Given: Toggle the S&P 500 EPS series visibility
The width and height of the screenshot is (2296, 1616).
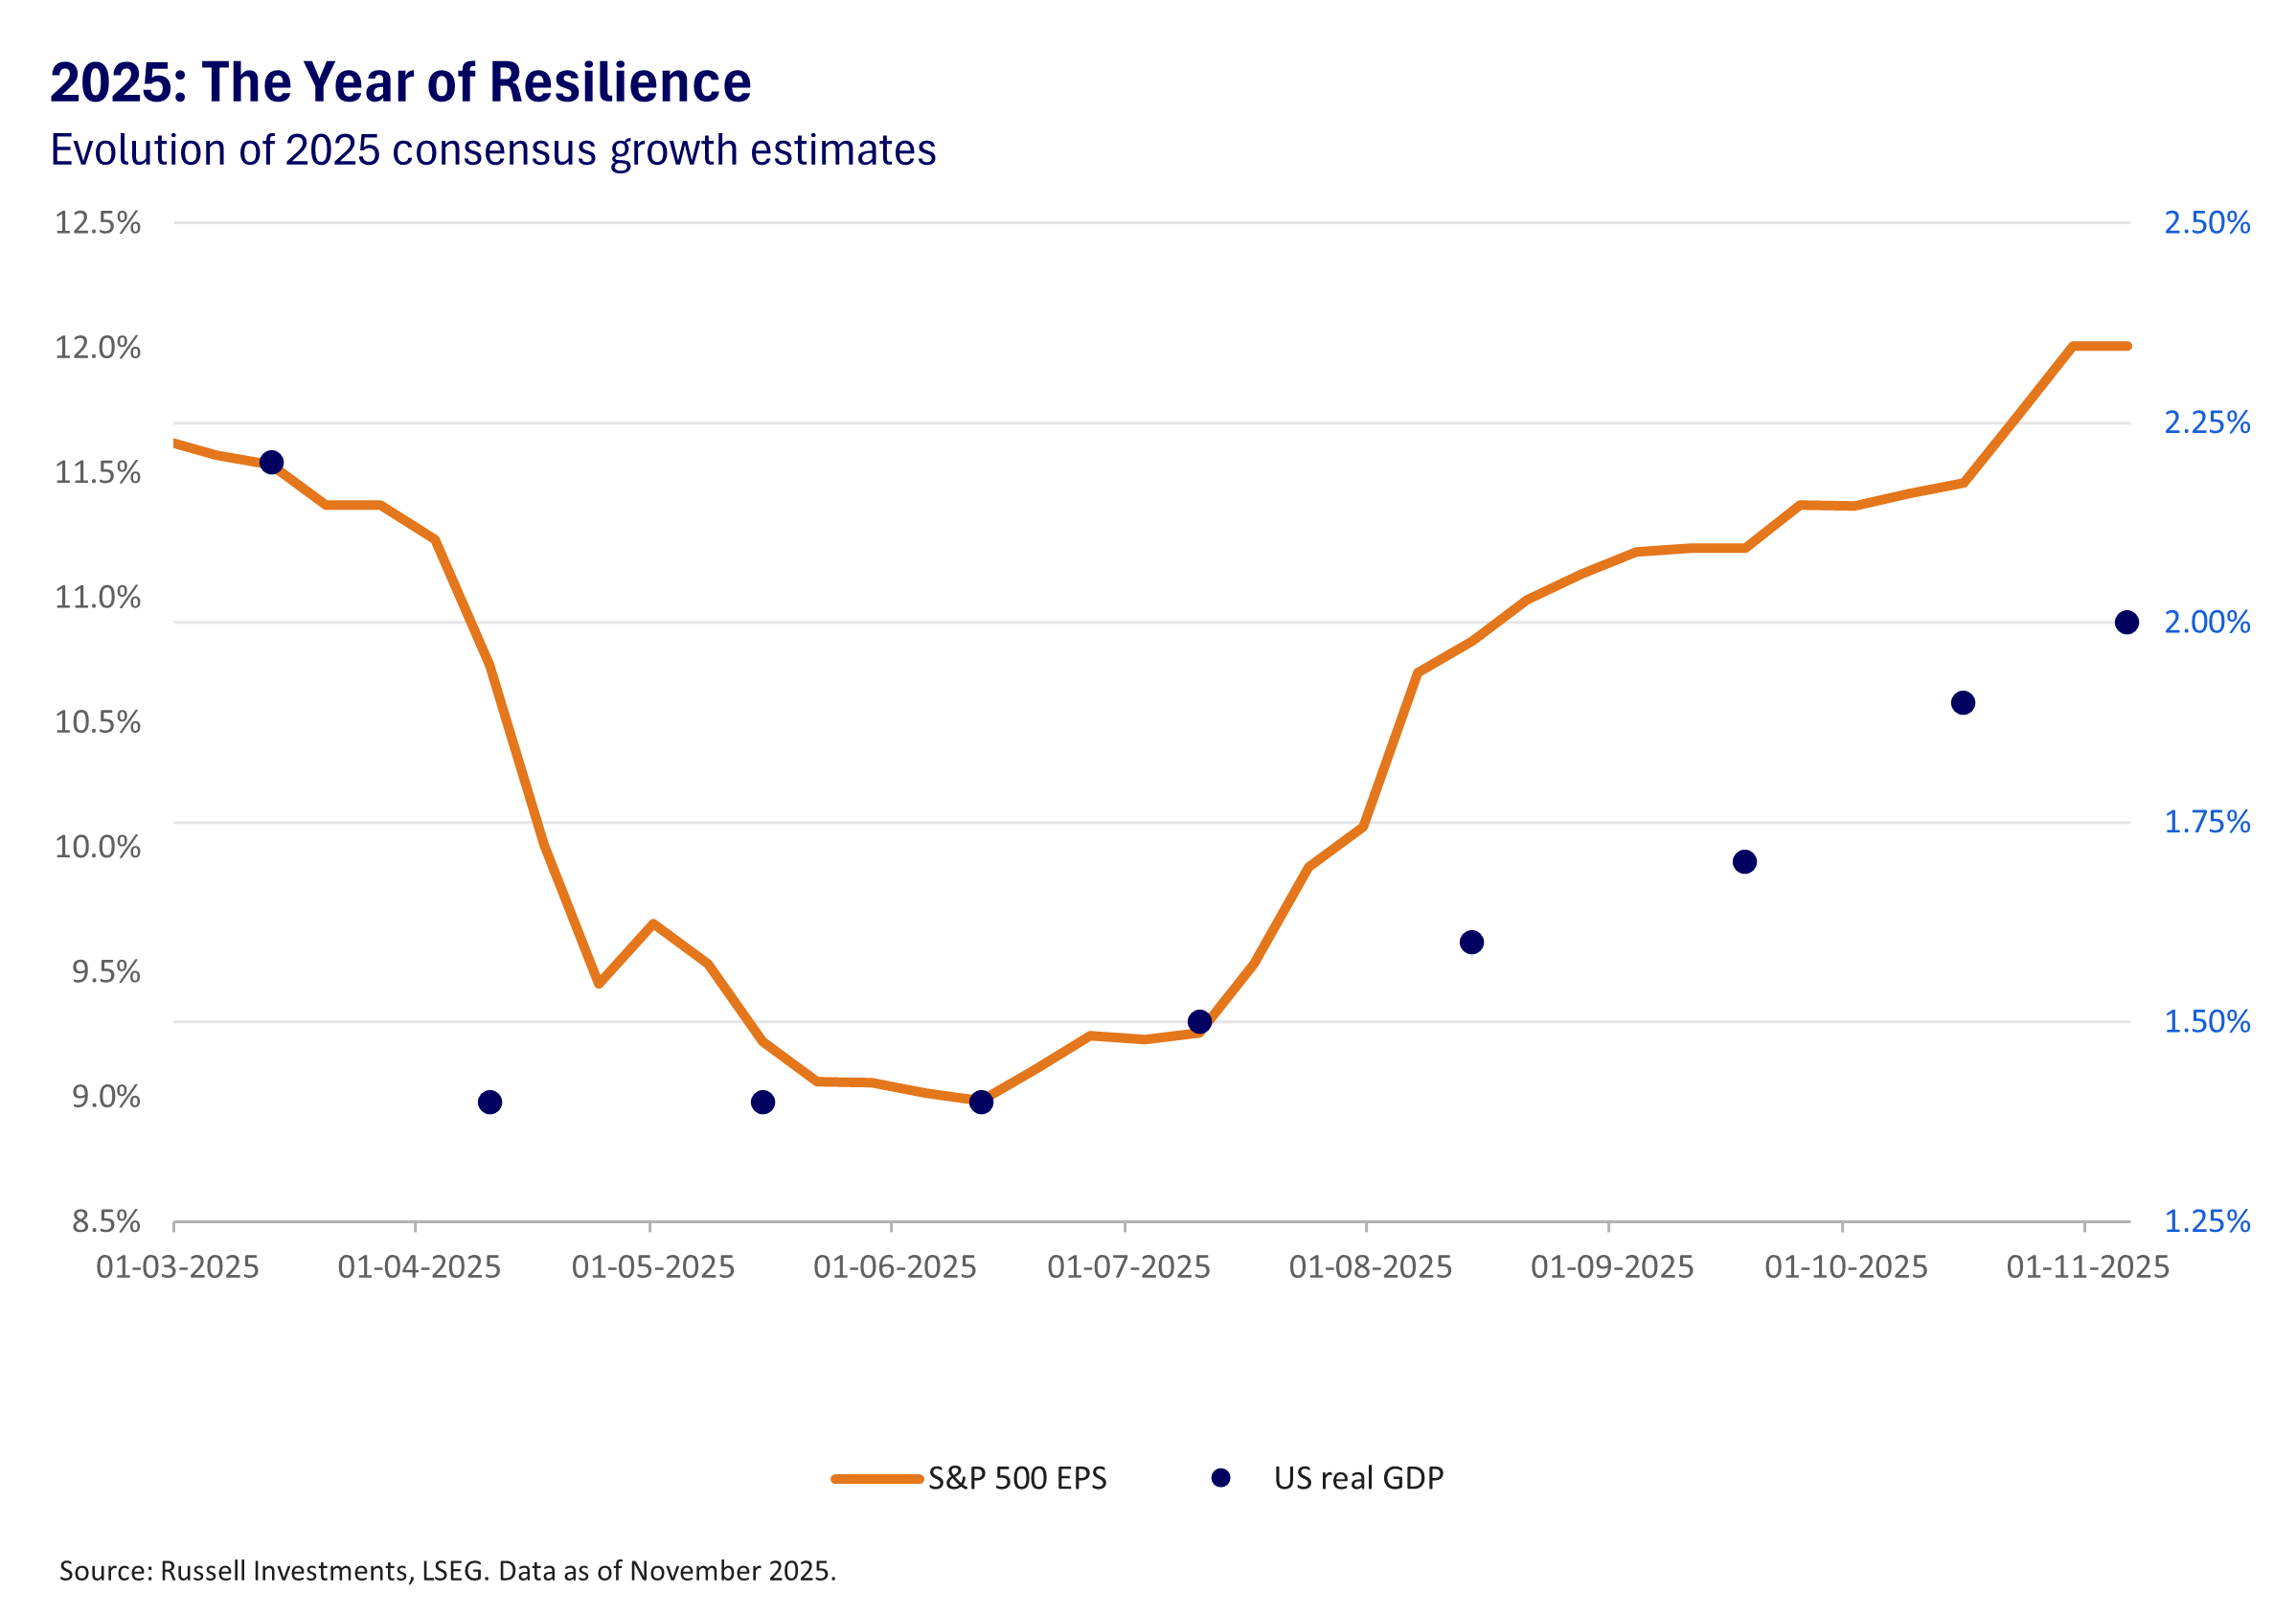Looking at the screenshot, I should (x=1020, y=1477).
